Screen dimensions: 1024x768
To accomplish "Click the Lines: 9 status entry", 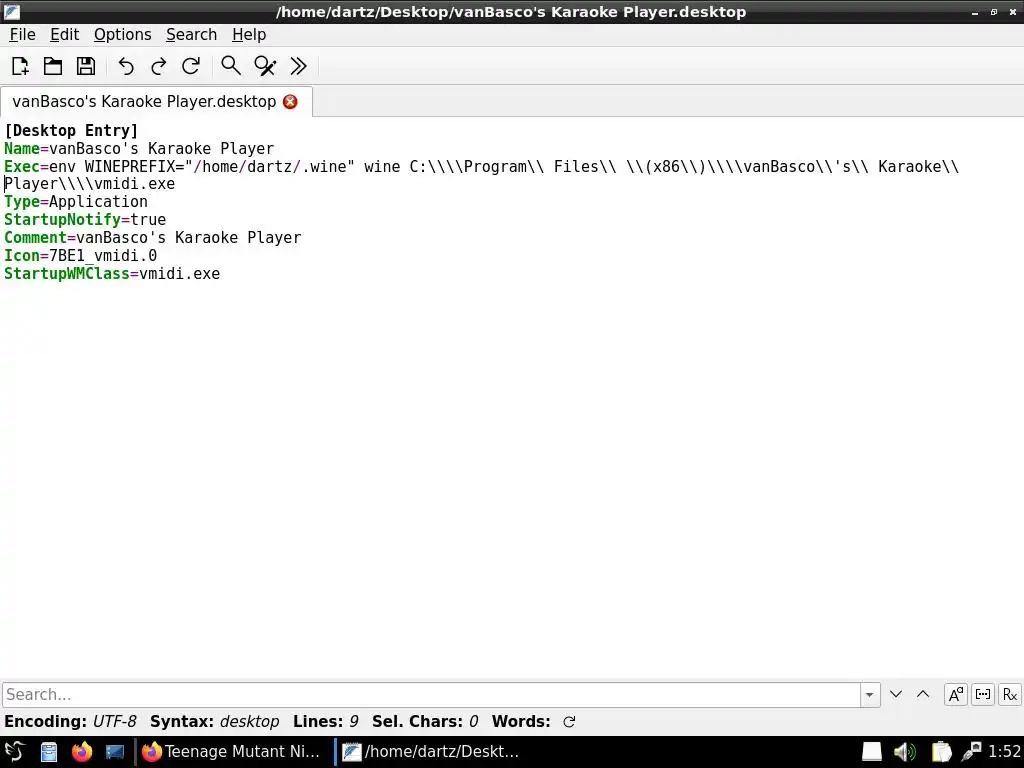I will pyautogui.click(x=325, y=722).
